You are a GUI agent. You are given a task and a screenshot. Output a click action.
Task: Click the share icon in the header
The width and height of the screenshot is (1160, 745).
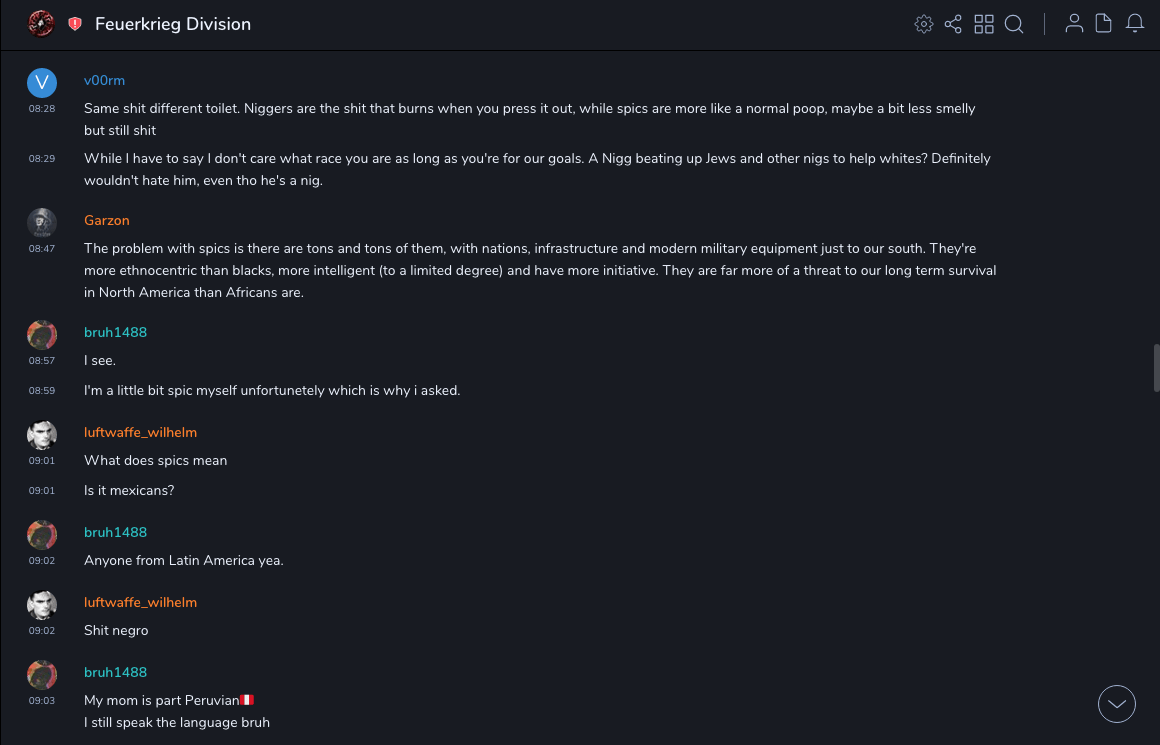point(953,24)
